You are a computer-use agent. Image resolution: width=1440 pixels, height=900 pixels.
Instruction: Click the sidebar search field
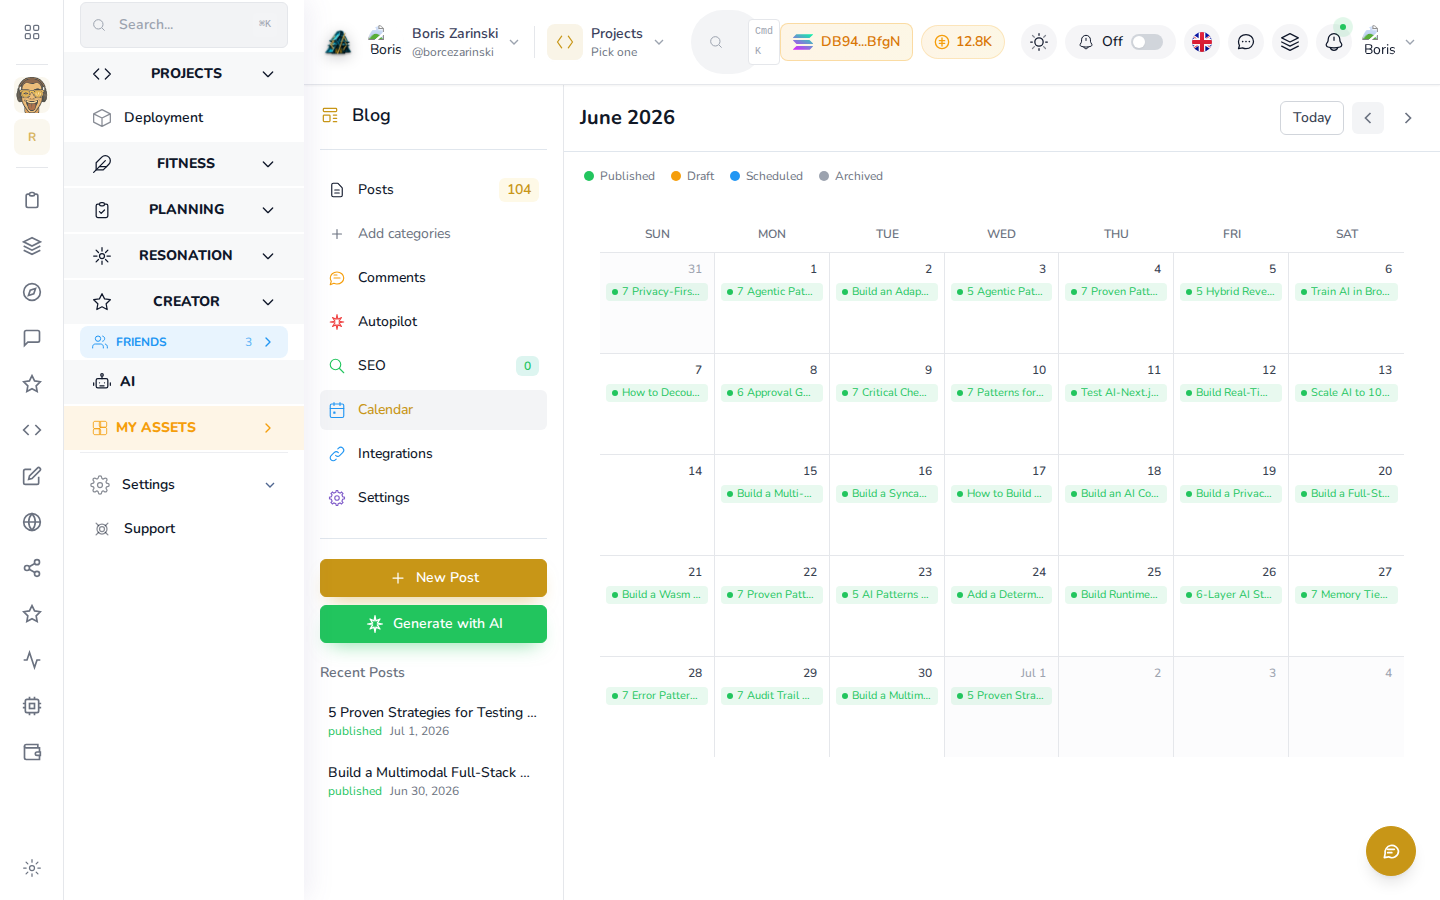pos(184,25)
